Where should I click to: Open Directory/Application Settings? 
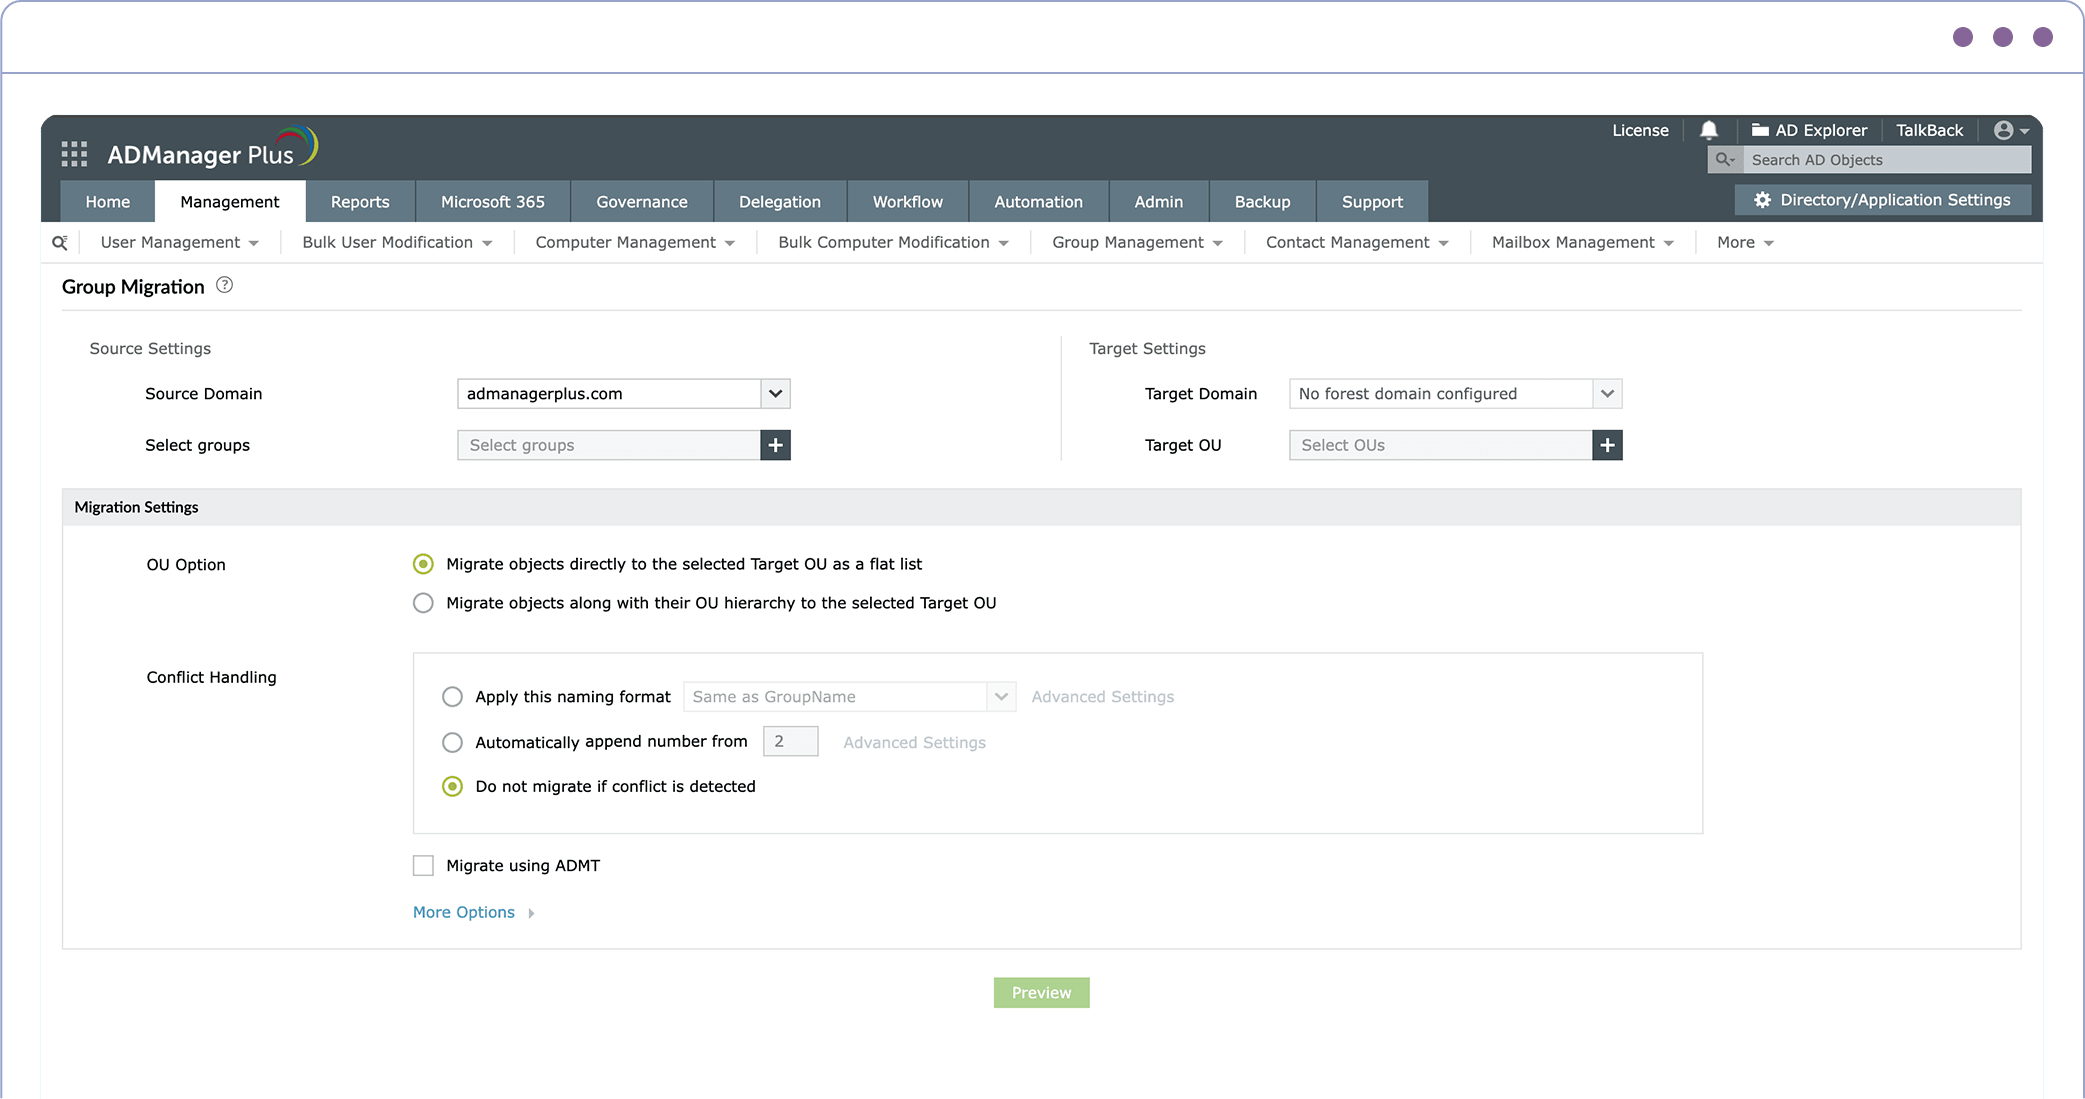tap(1883, 200)
